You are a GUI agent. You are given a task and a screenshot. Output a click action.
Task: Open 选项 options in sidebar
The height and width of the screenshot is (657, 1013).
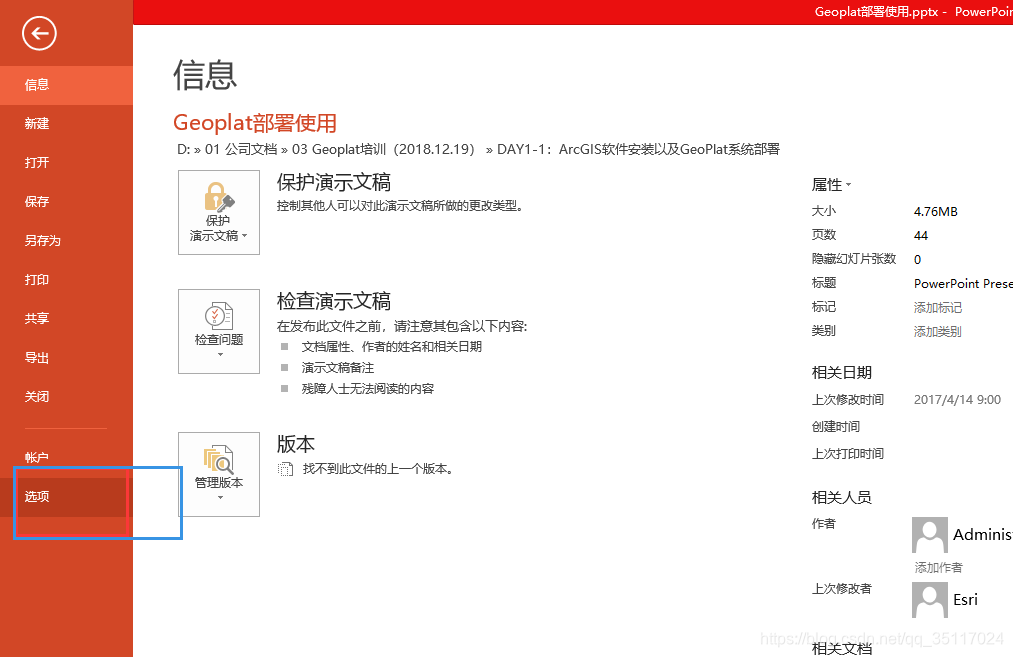(x=66, y=497)
